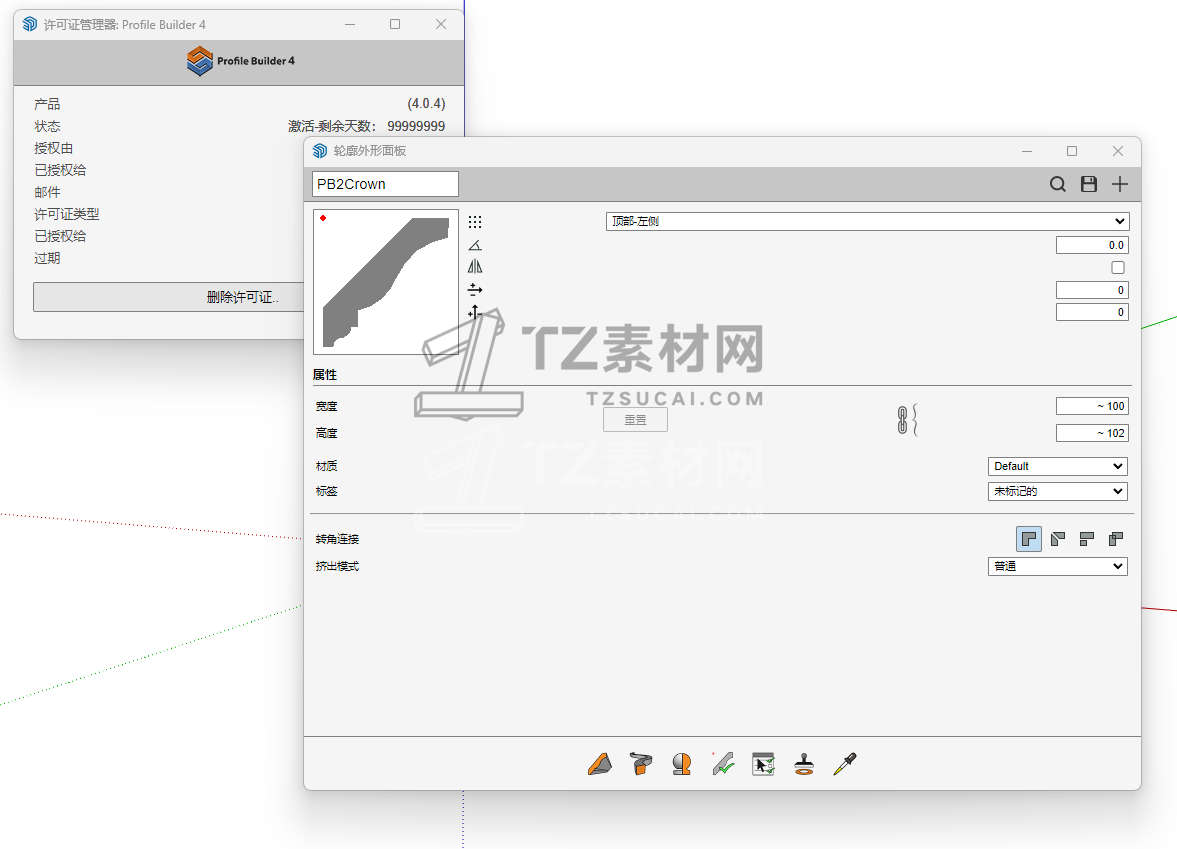
Task: Click the vertical offset icon
Action: coord(474,312)
